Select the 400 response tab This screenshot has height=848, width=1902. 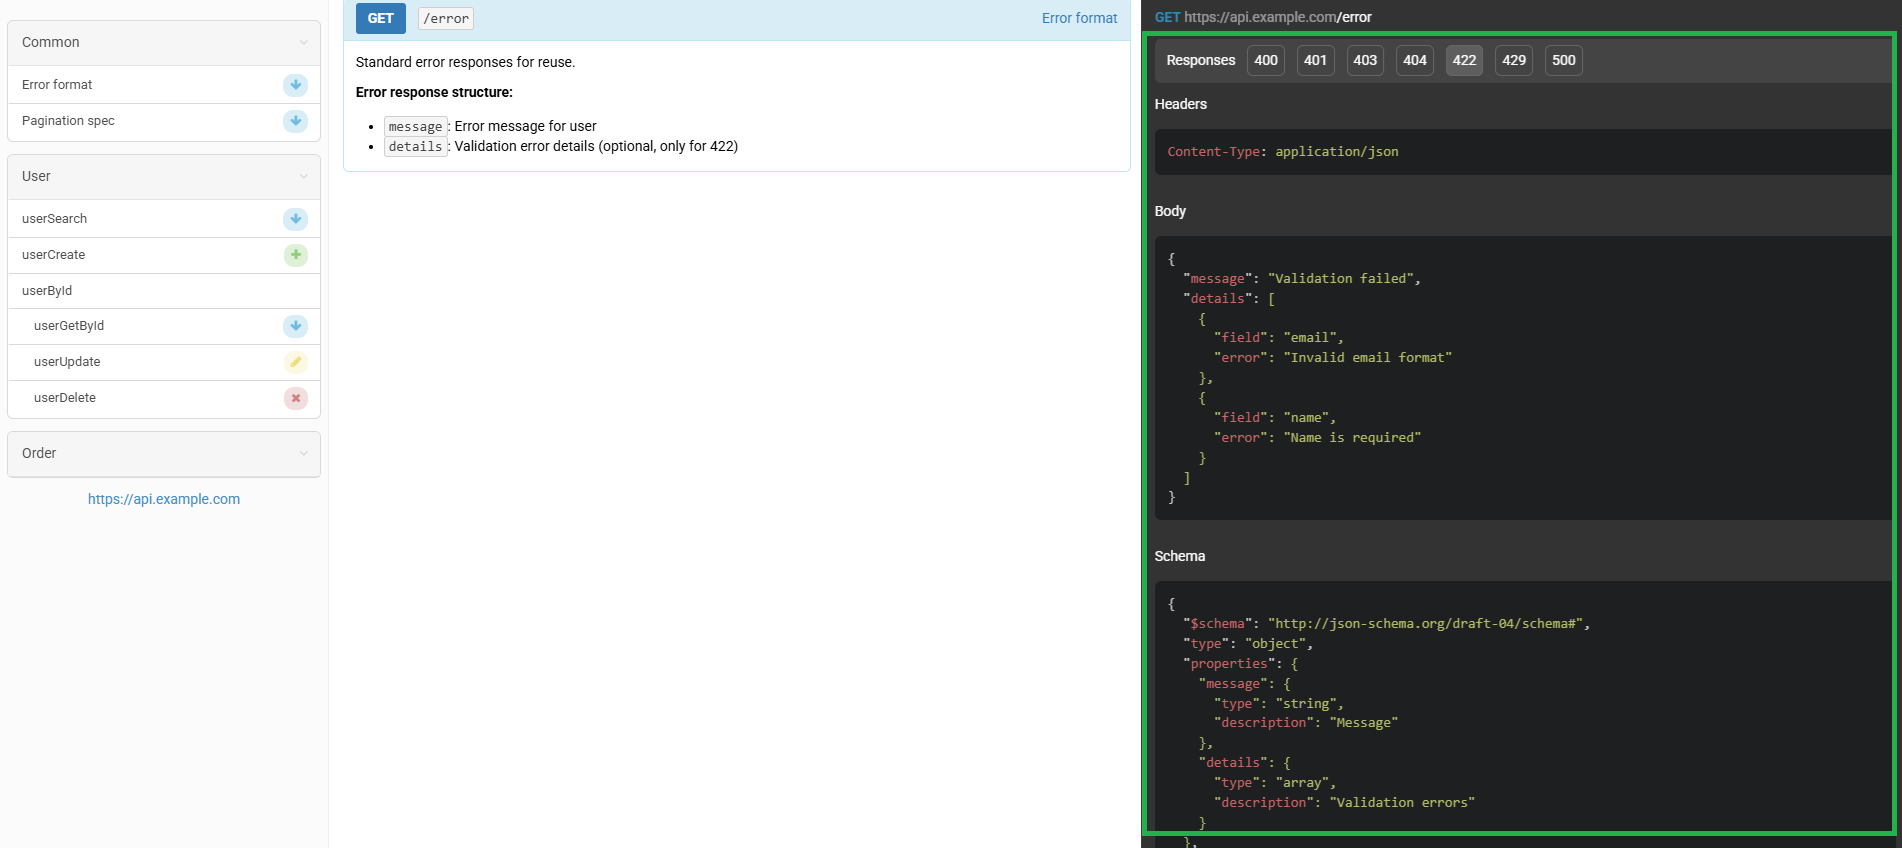click(x=1265, y=60)
